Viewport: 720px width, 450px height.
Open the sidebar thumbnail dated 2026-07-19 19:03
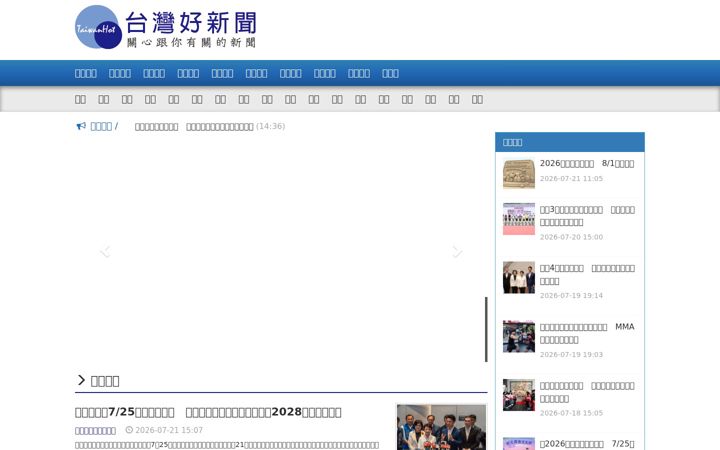(x=519, y=336)
